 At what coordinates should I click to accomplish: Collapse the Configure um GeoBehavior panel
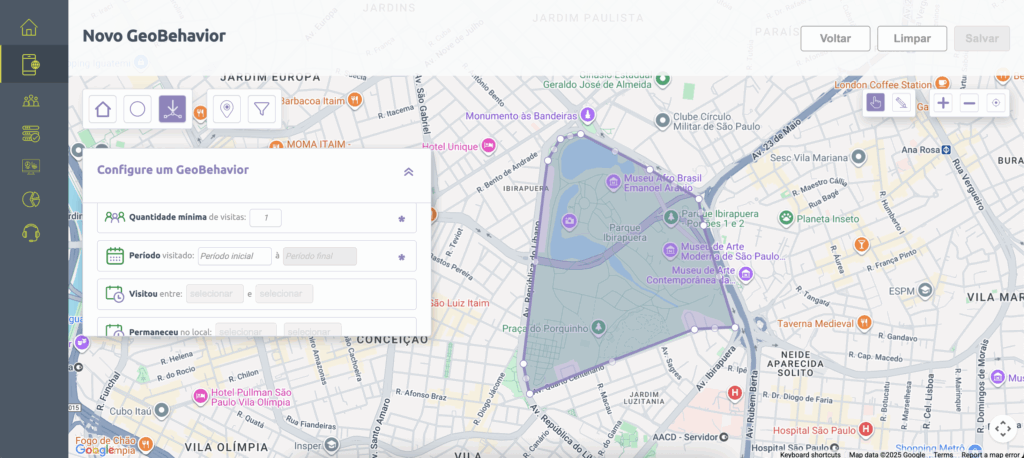[408, 171]
